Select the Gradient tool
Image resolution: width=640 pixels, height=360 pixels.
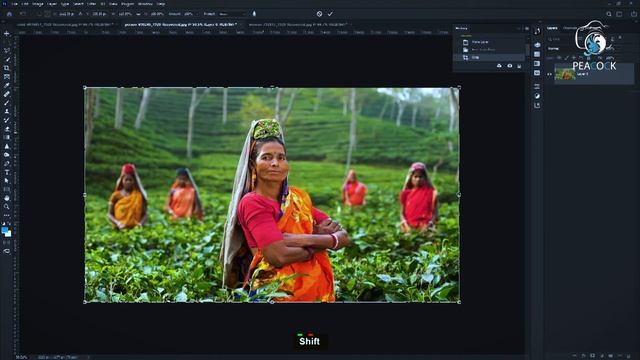(x=7, y=137)
